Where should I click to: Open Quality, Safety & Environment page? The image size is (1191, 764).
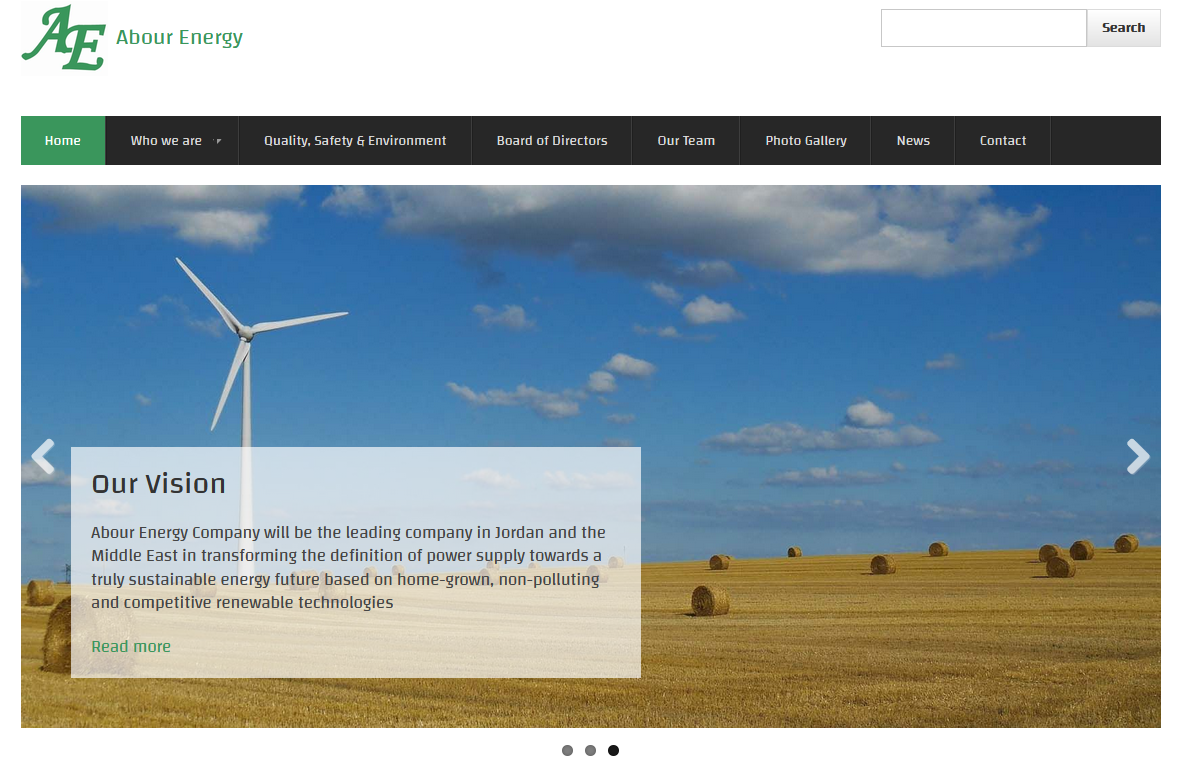(x=355, y=140)
